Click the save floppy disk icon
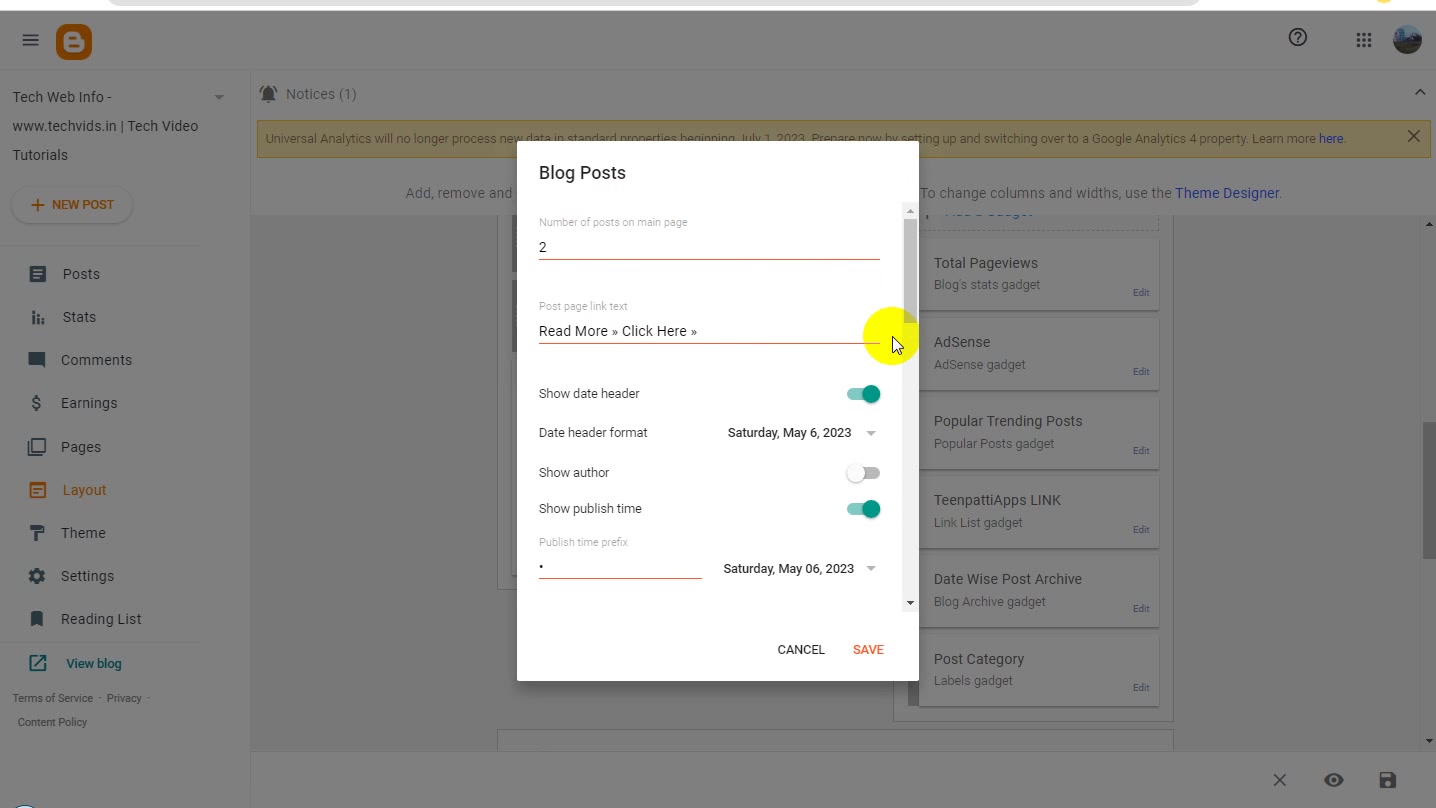1436x808 pixels. click(x=1387, y=780)
